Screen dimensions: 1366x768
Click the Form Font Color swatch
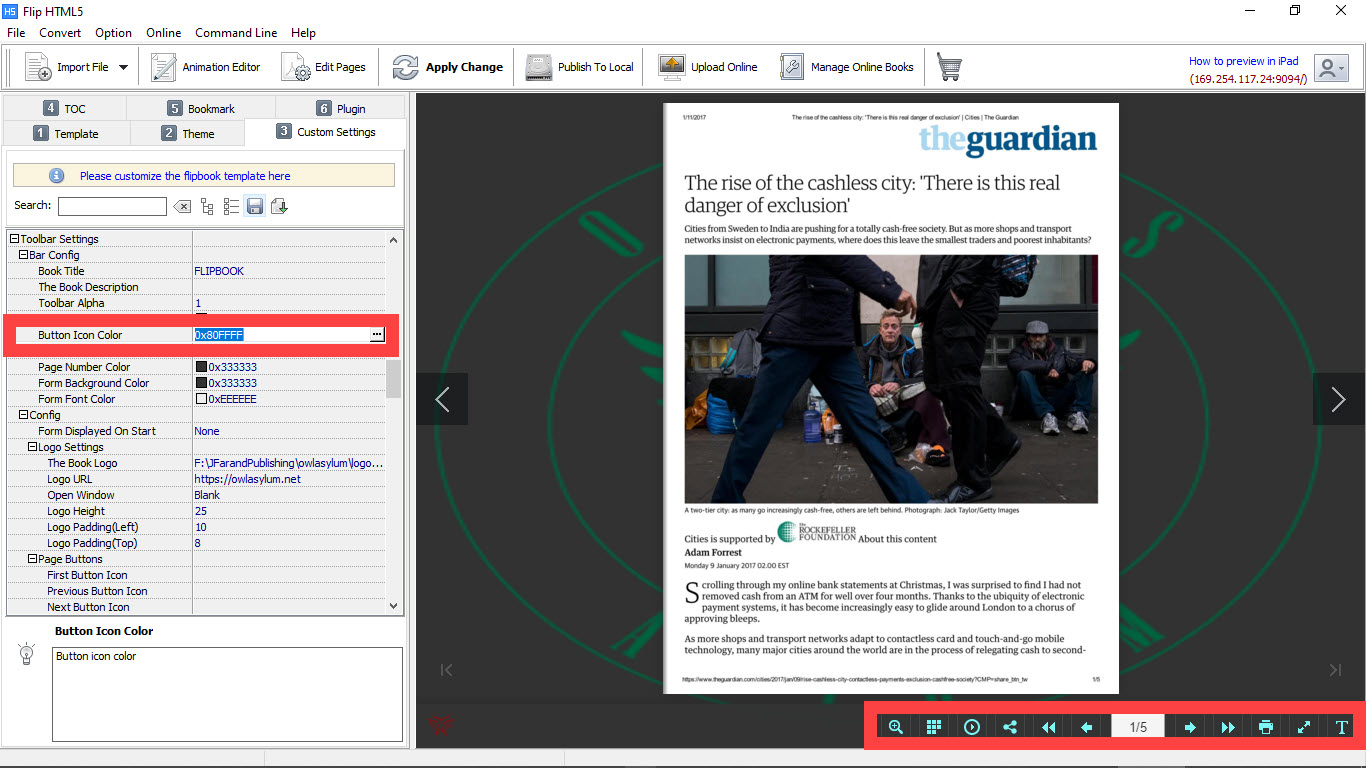click(x=201, y=399)
